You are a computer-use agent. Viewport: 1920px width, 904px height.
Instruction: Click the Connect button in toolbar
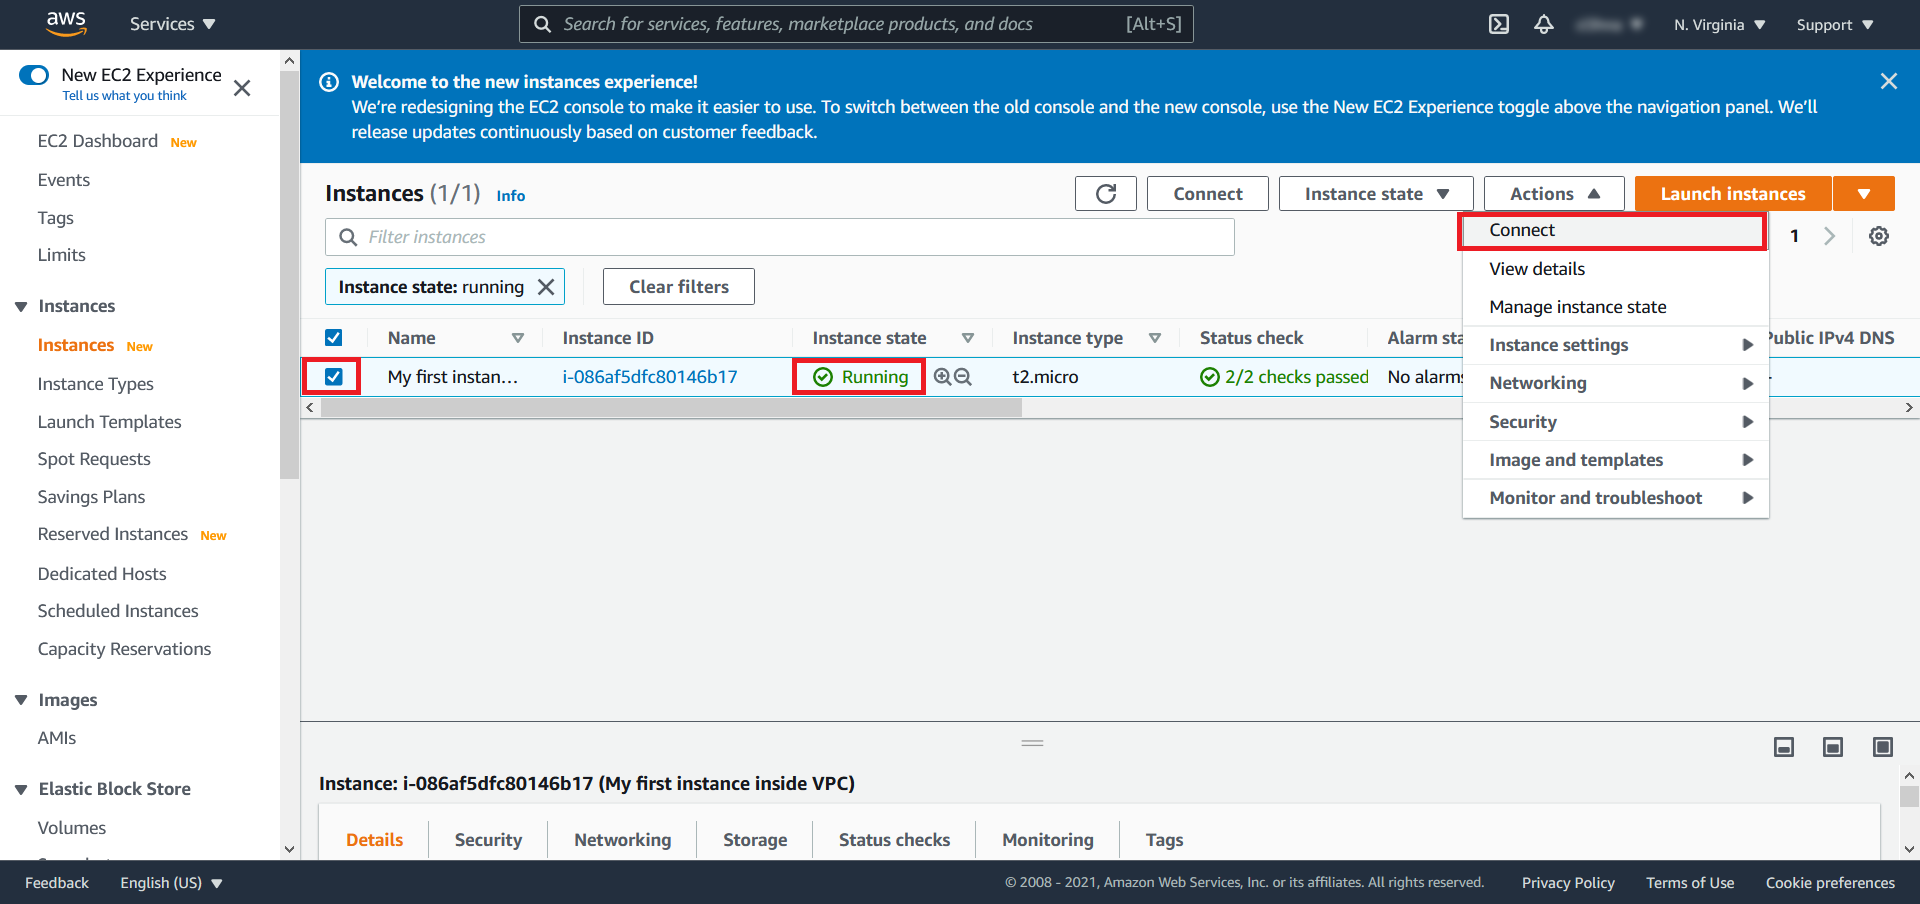1207,194
